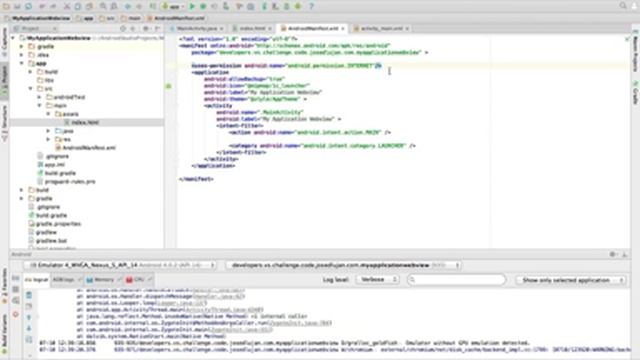This screenshot has height=360, width=640.
Task: Switch to the ADB logs tab
Action: click(x=66, y=280)
